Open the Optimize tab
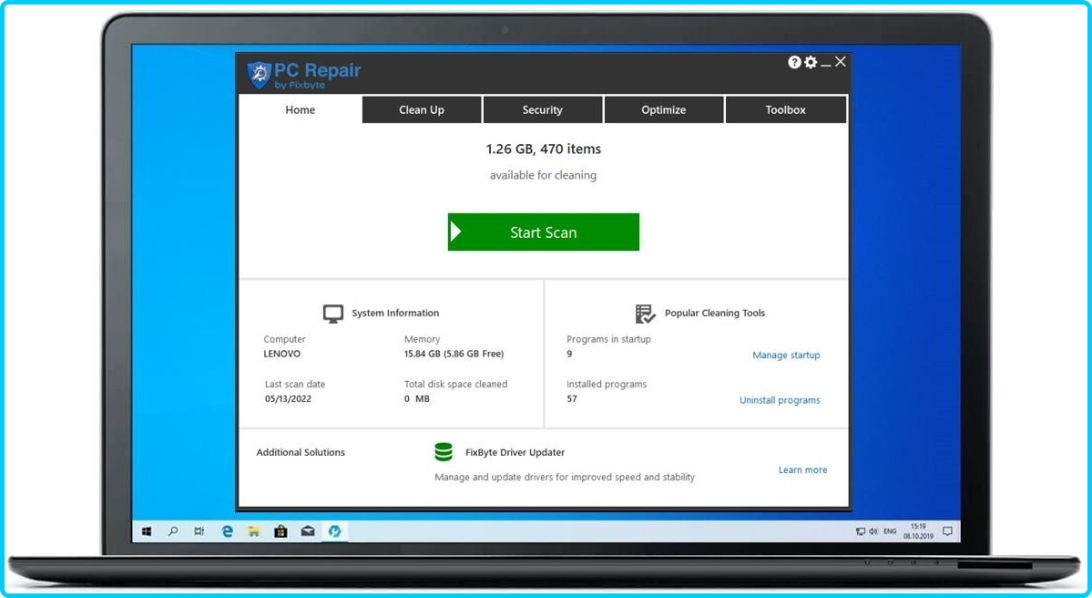The image size is (1092, 598). click(663, 110)
